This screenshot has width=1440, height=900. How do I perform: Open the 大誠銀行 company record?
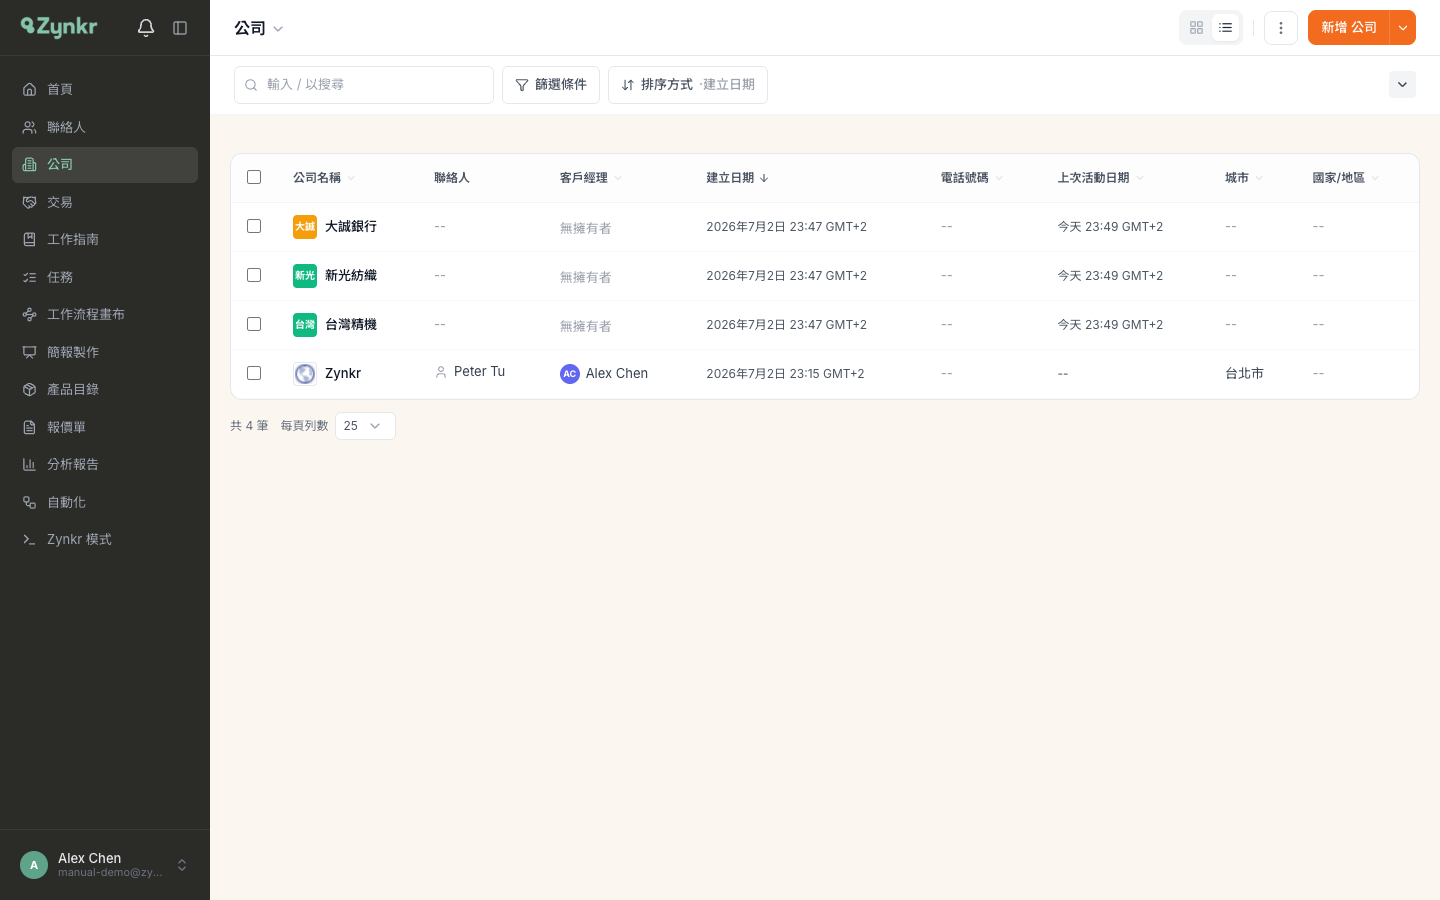click(351, 227)
